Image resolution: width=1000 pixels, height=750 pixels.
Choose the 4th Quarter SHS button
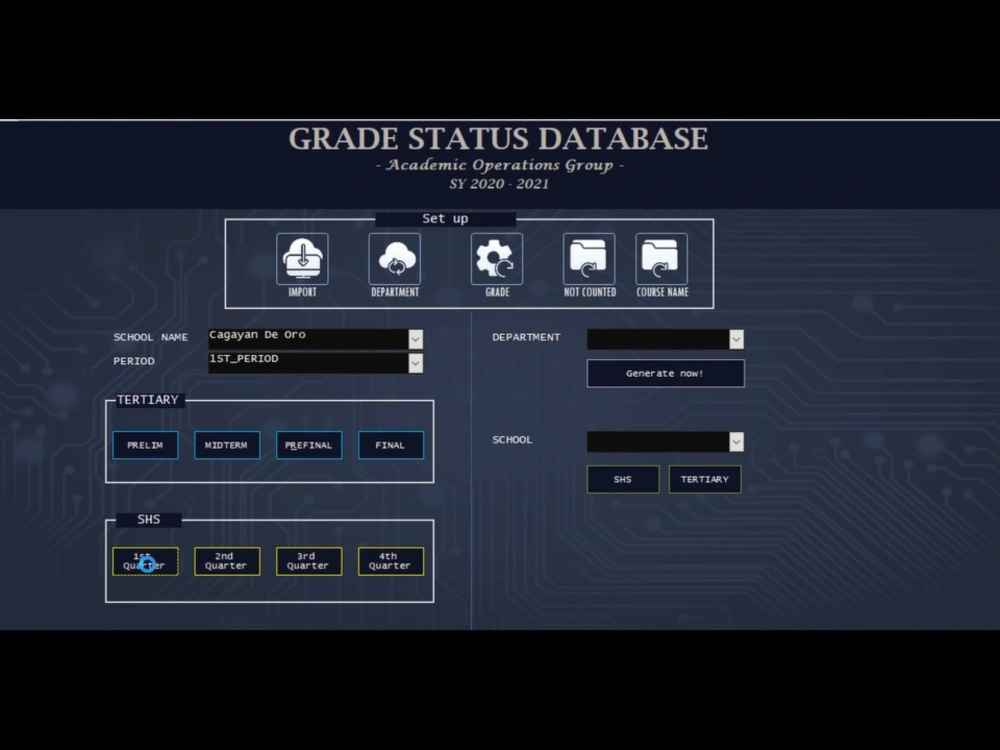[x=390, y=561]
